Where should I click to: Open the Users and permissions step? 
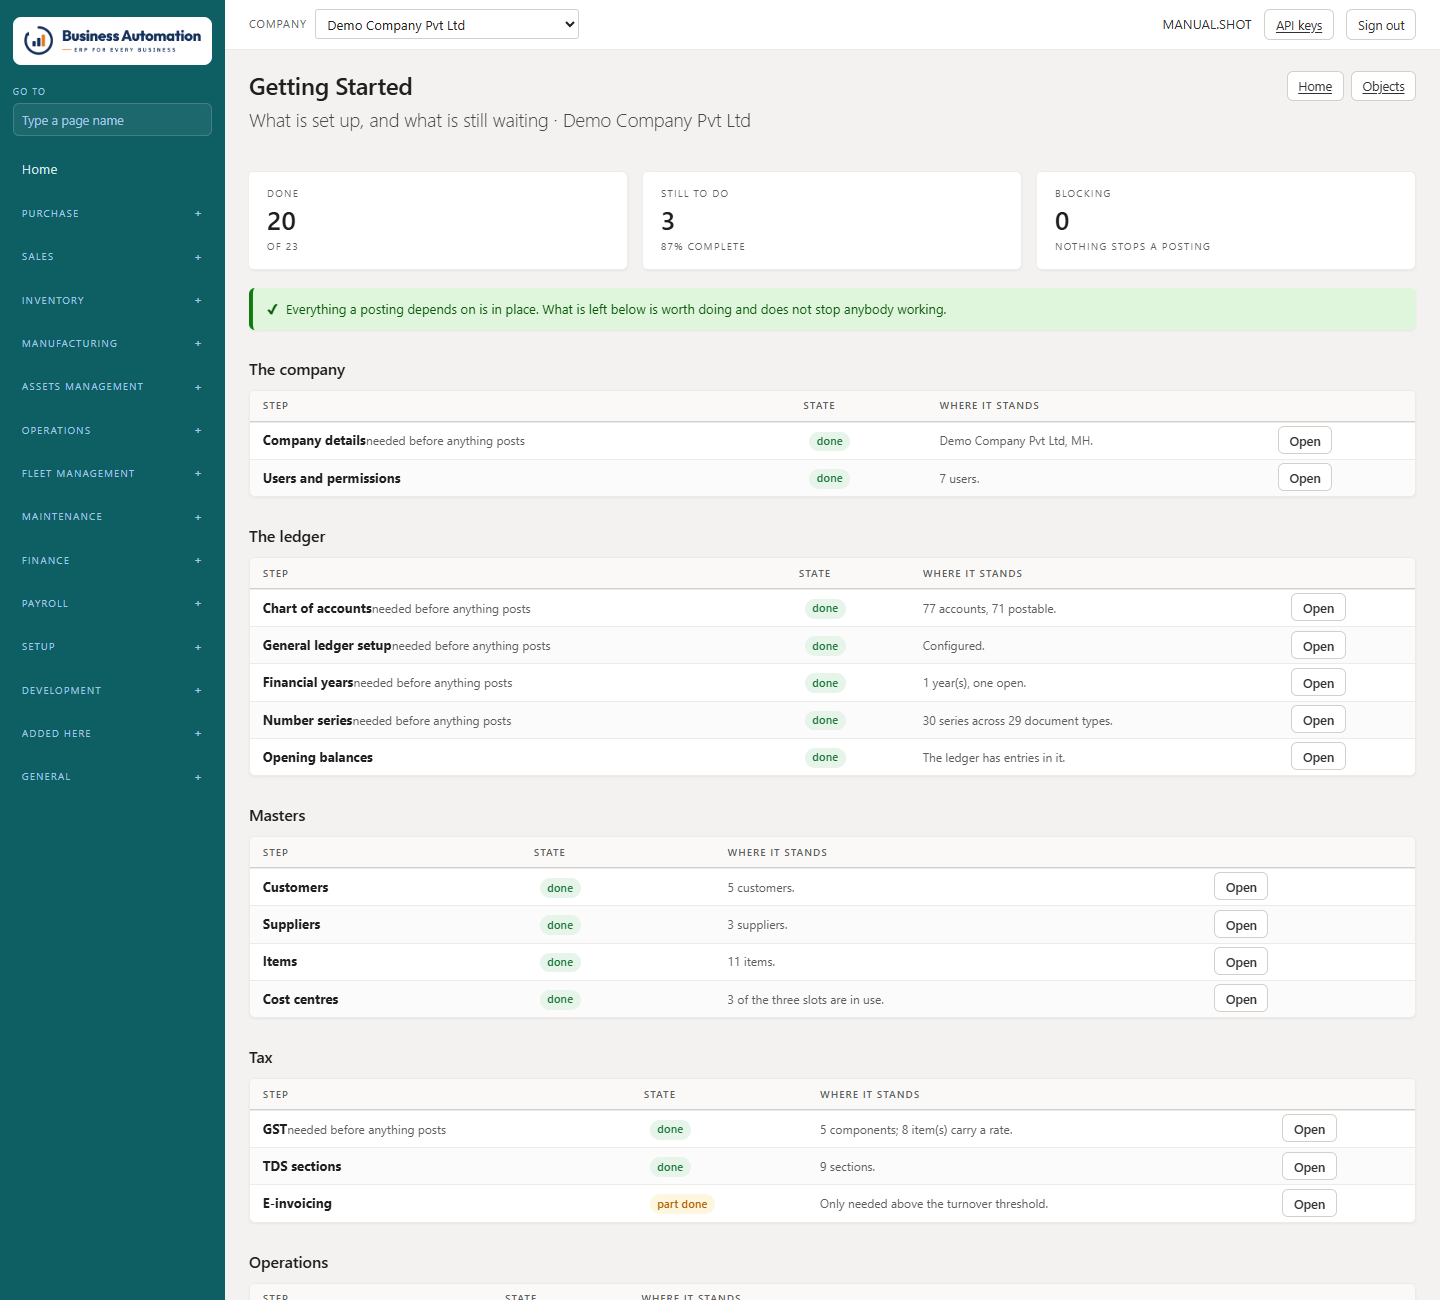click(1305, 478)
